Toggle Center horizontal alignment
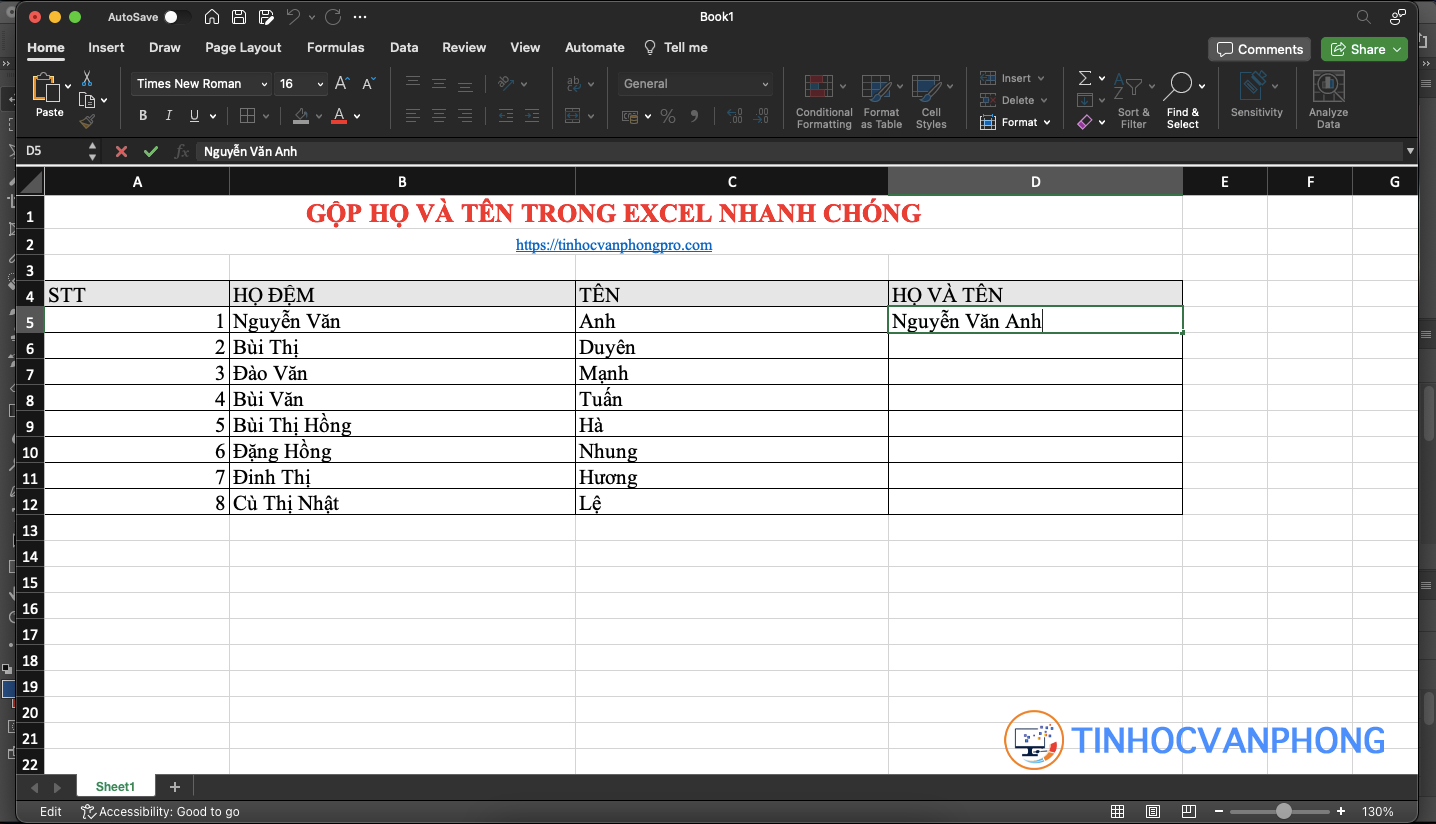 coord(439,116)
